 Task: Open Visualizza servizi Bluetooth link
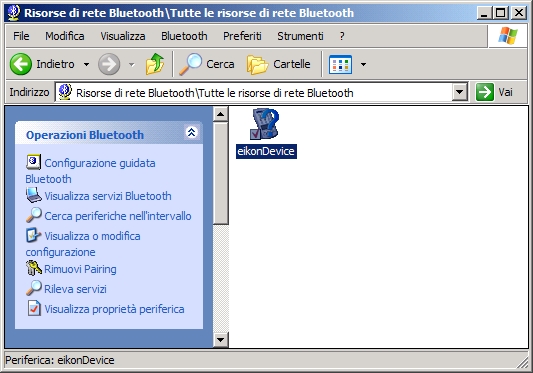108,196
